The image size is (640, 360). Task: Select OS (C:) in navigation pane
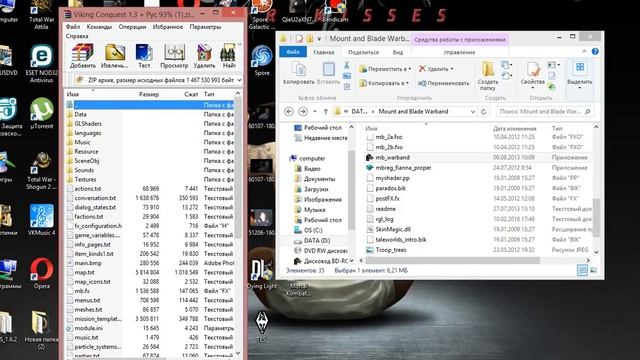point(313,230)
